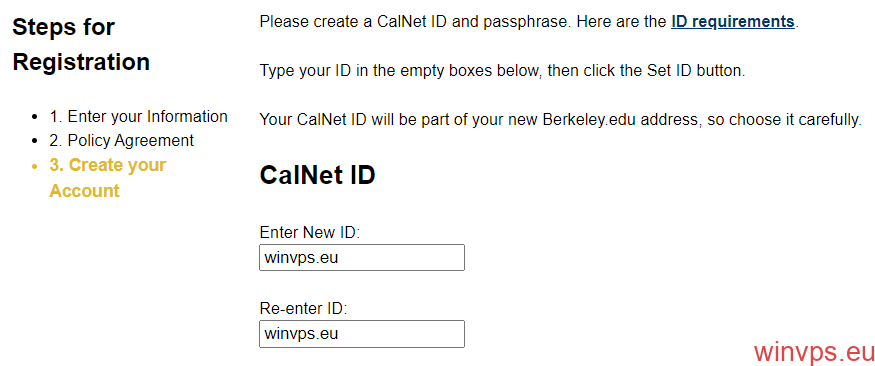Click the yellow bullet beside Create your Account

click(35, 166)
